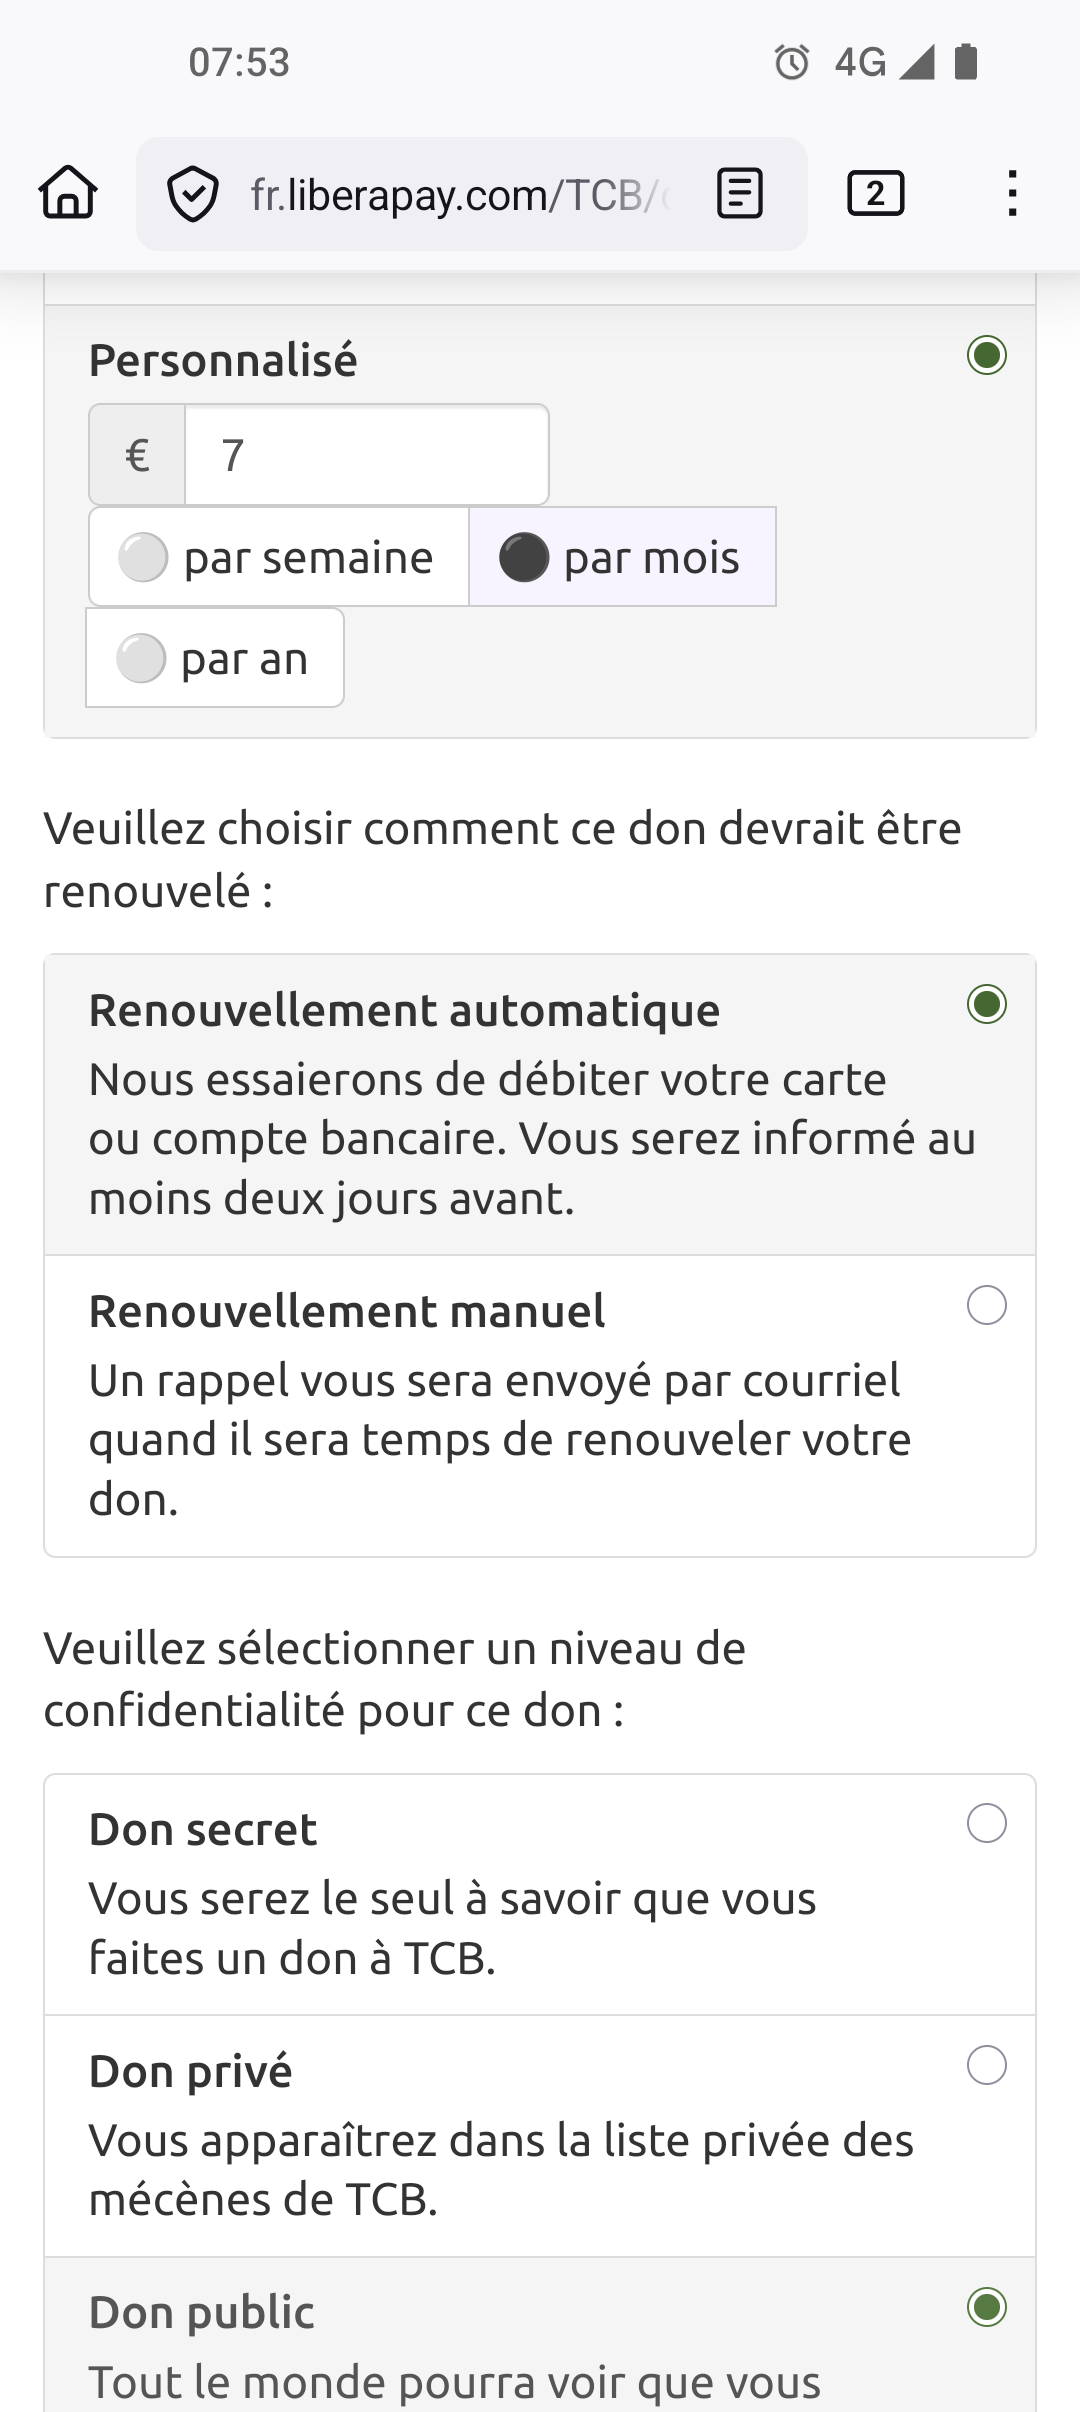Select the Personnalisé amount option
The width and height of the screenshot is (1080, 2412).
coord(986,356)
